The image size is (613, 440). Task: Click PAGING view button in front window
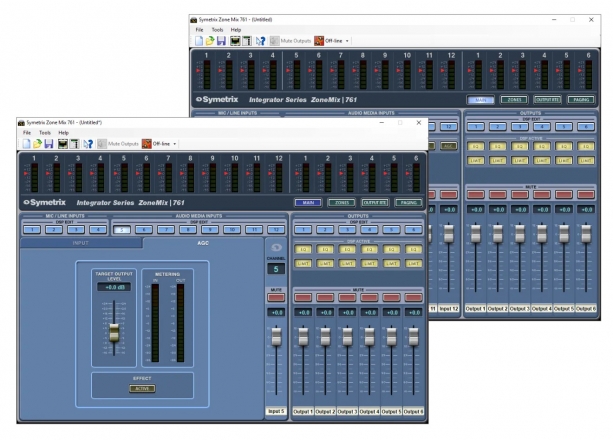[409, 203]
